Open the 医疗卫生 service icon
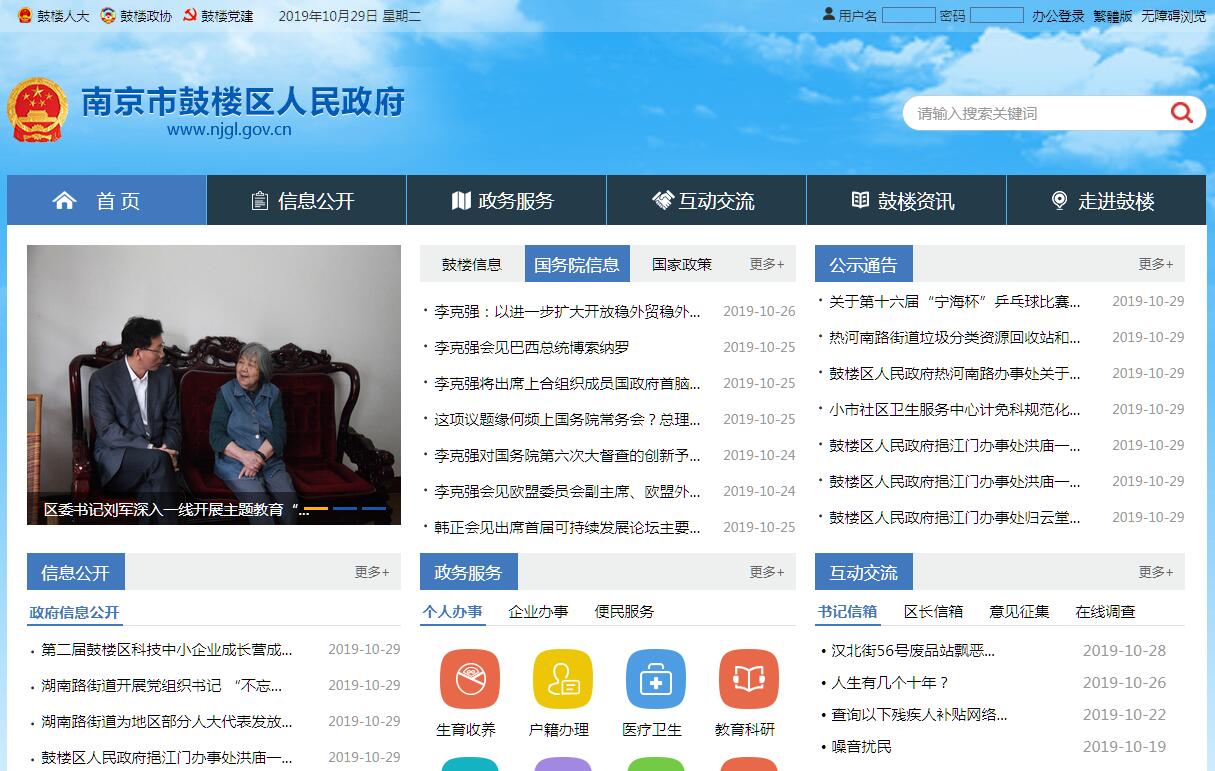 click(655, 680)
